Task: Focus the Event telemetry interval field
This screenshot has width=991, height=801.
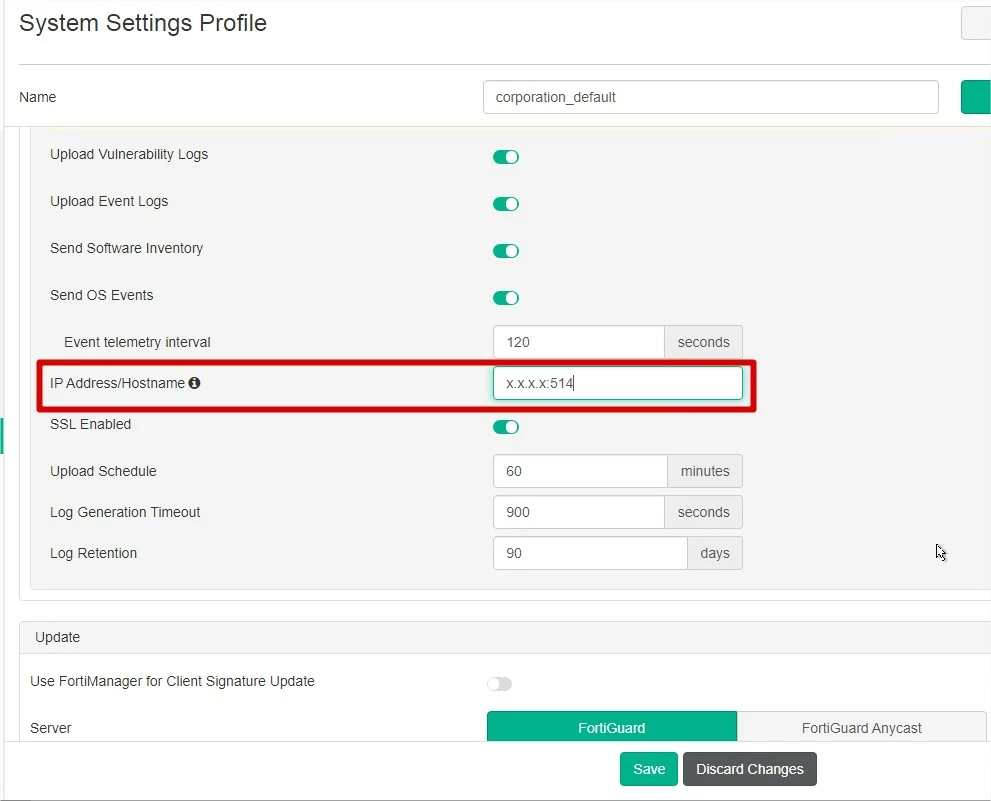Action: [x=579, y=342]
